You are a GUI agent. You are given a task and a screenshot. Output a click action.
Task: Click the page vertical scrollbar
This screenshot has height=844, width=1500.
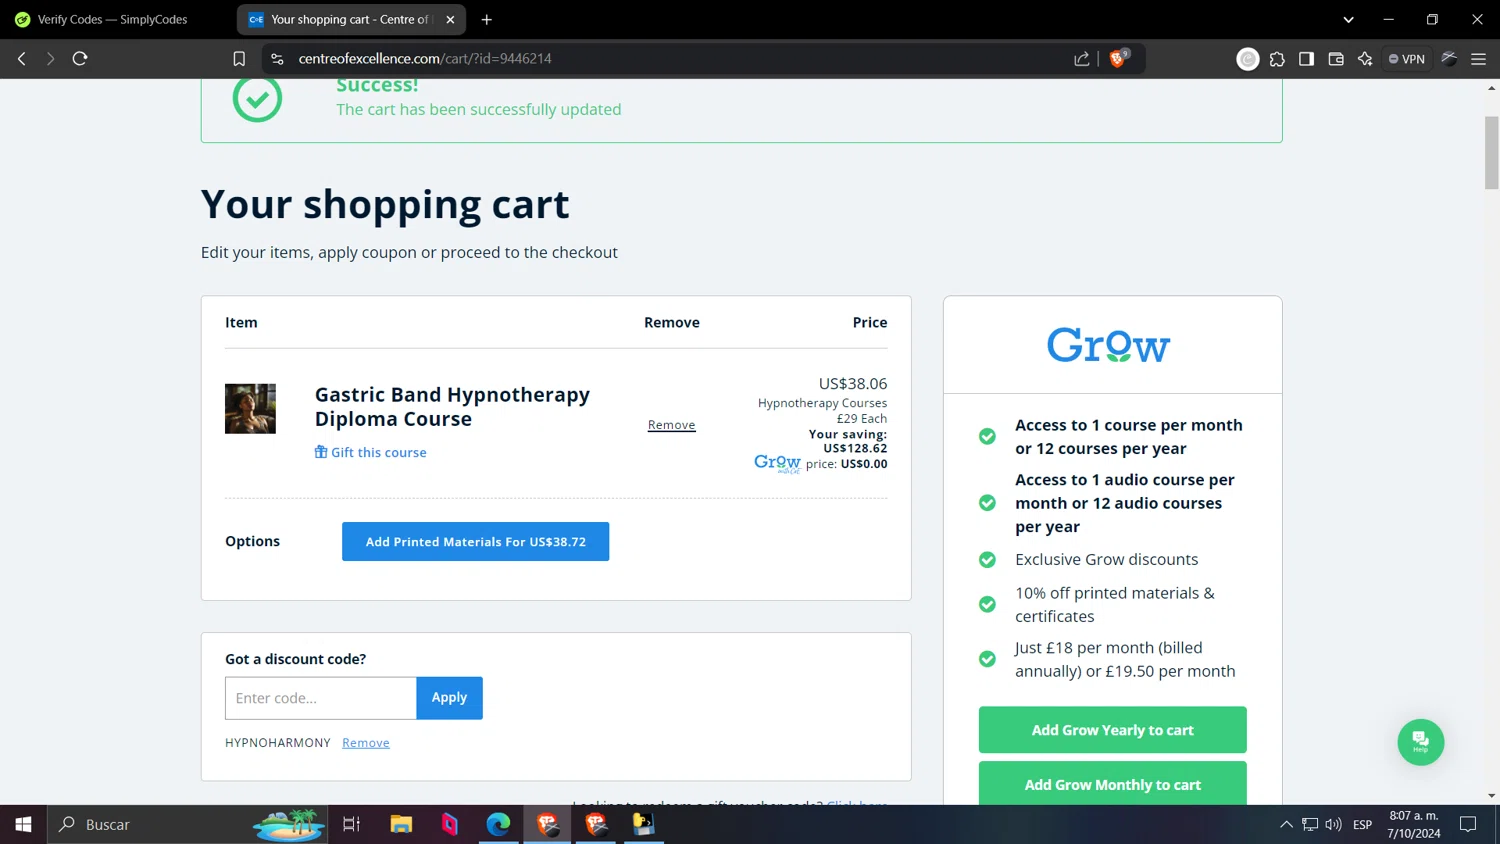(x=1491, y=153)
